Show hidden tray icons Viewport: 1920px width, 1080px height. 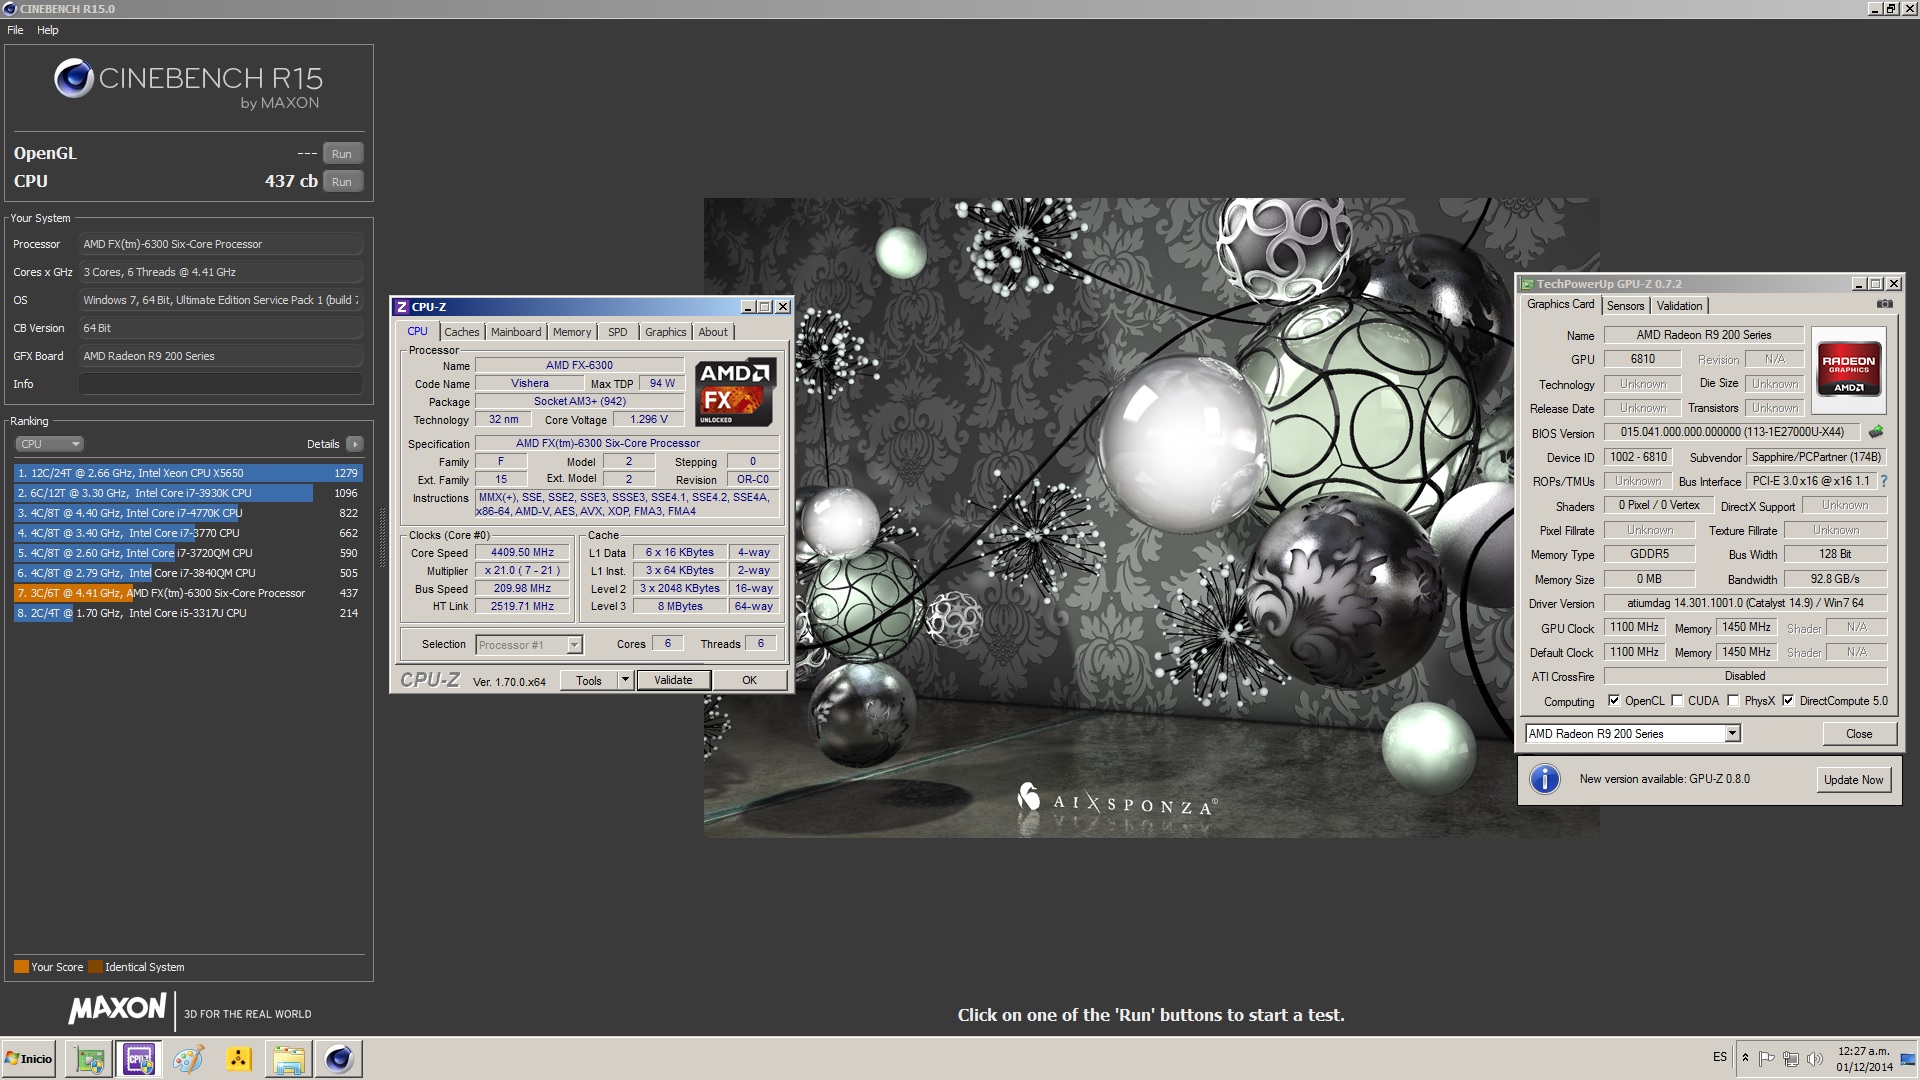point(1745,1058)
